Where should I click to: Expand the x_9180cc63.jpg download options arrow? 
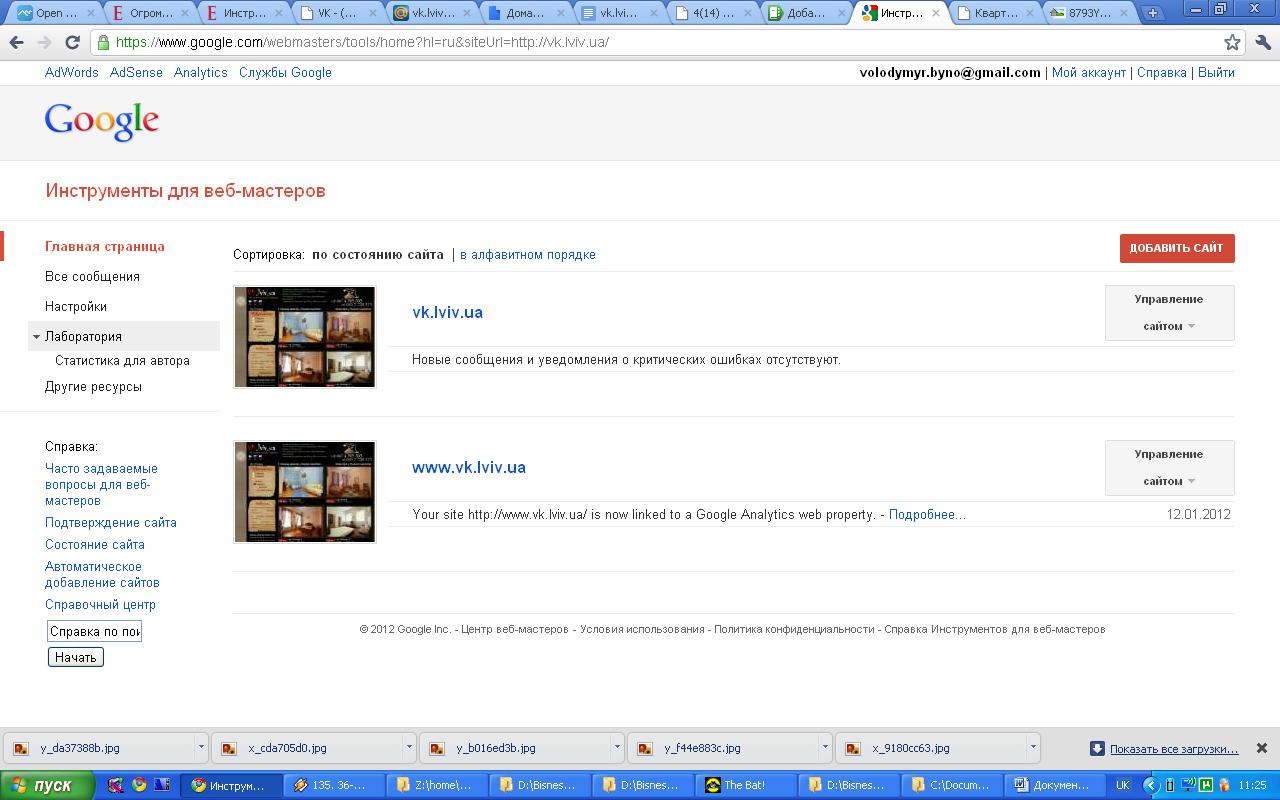(x=1033, y=748)
